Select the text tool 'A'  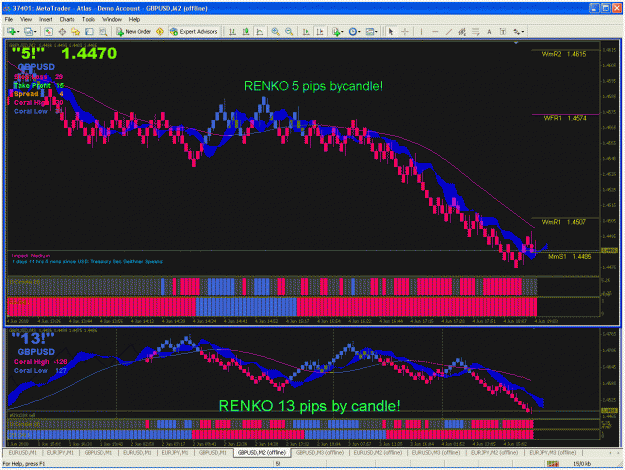(489, 31)
